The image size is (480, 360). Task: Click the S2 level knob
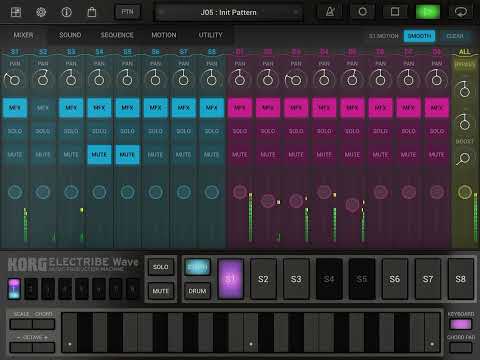click(43, 192)
